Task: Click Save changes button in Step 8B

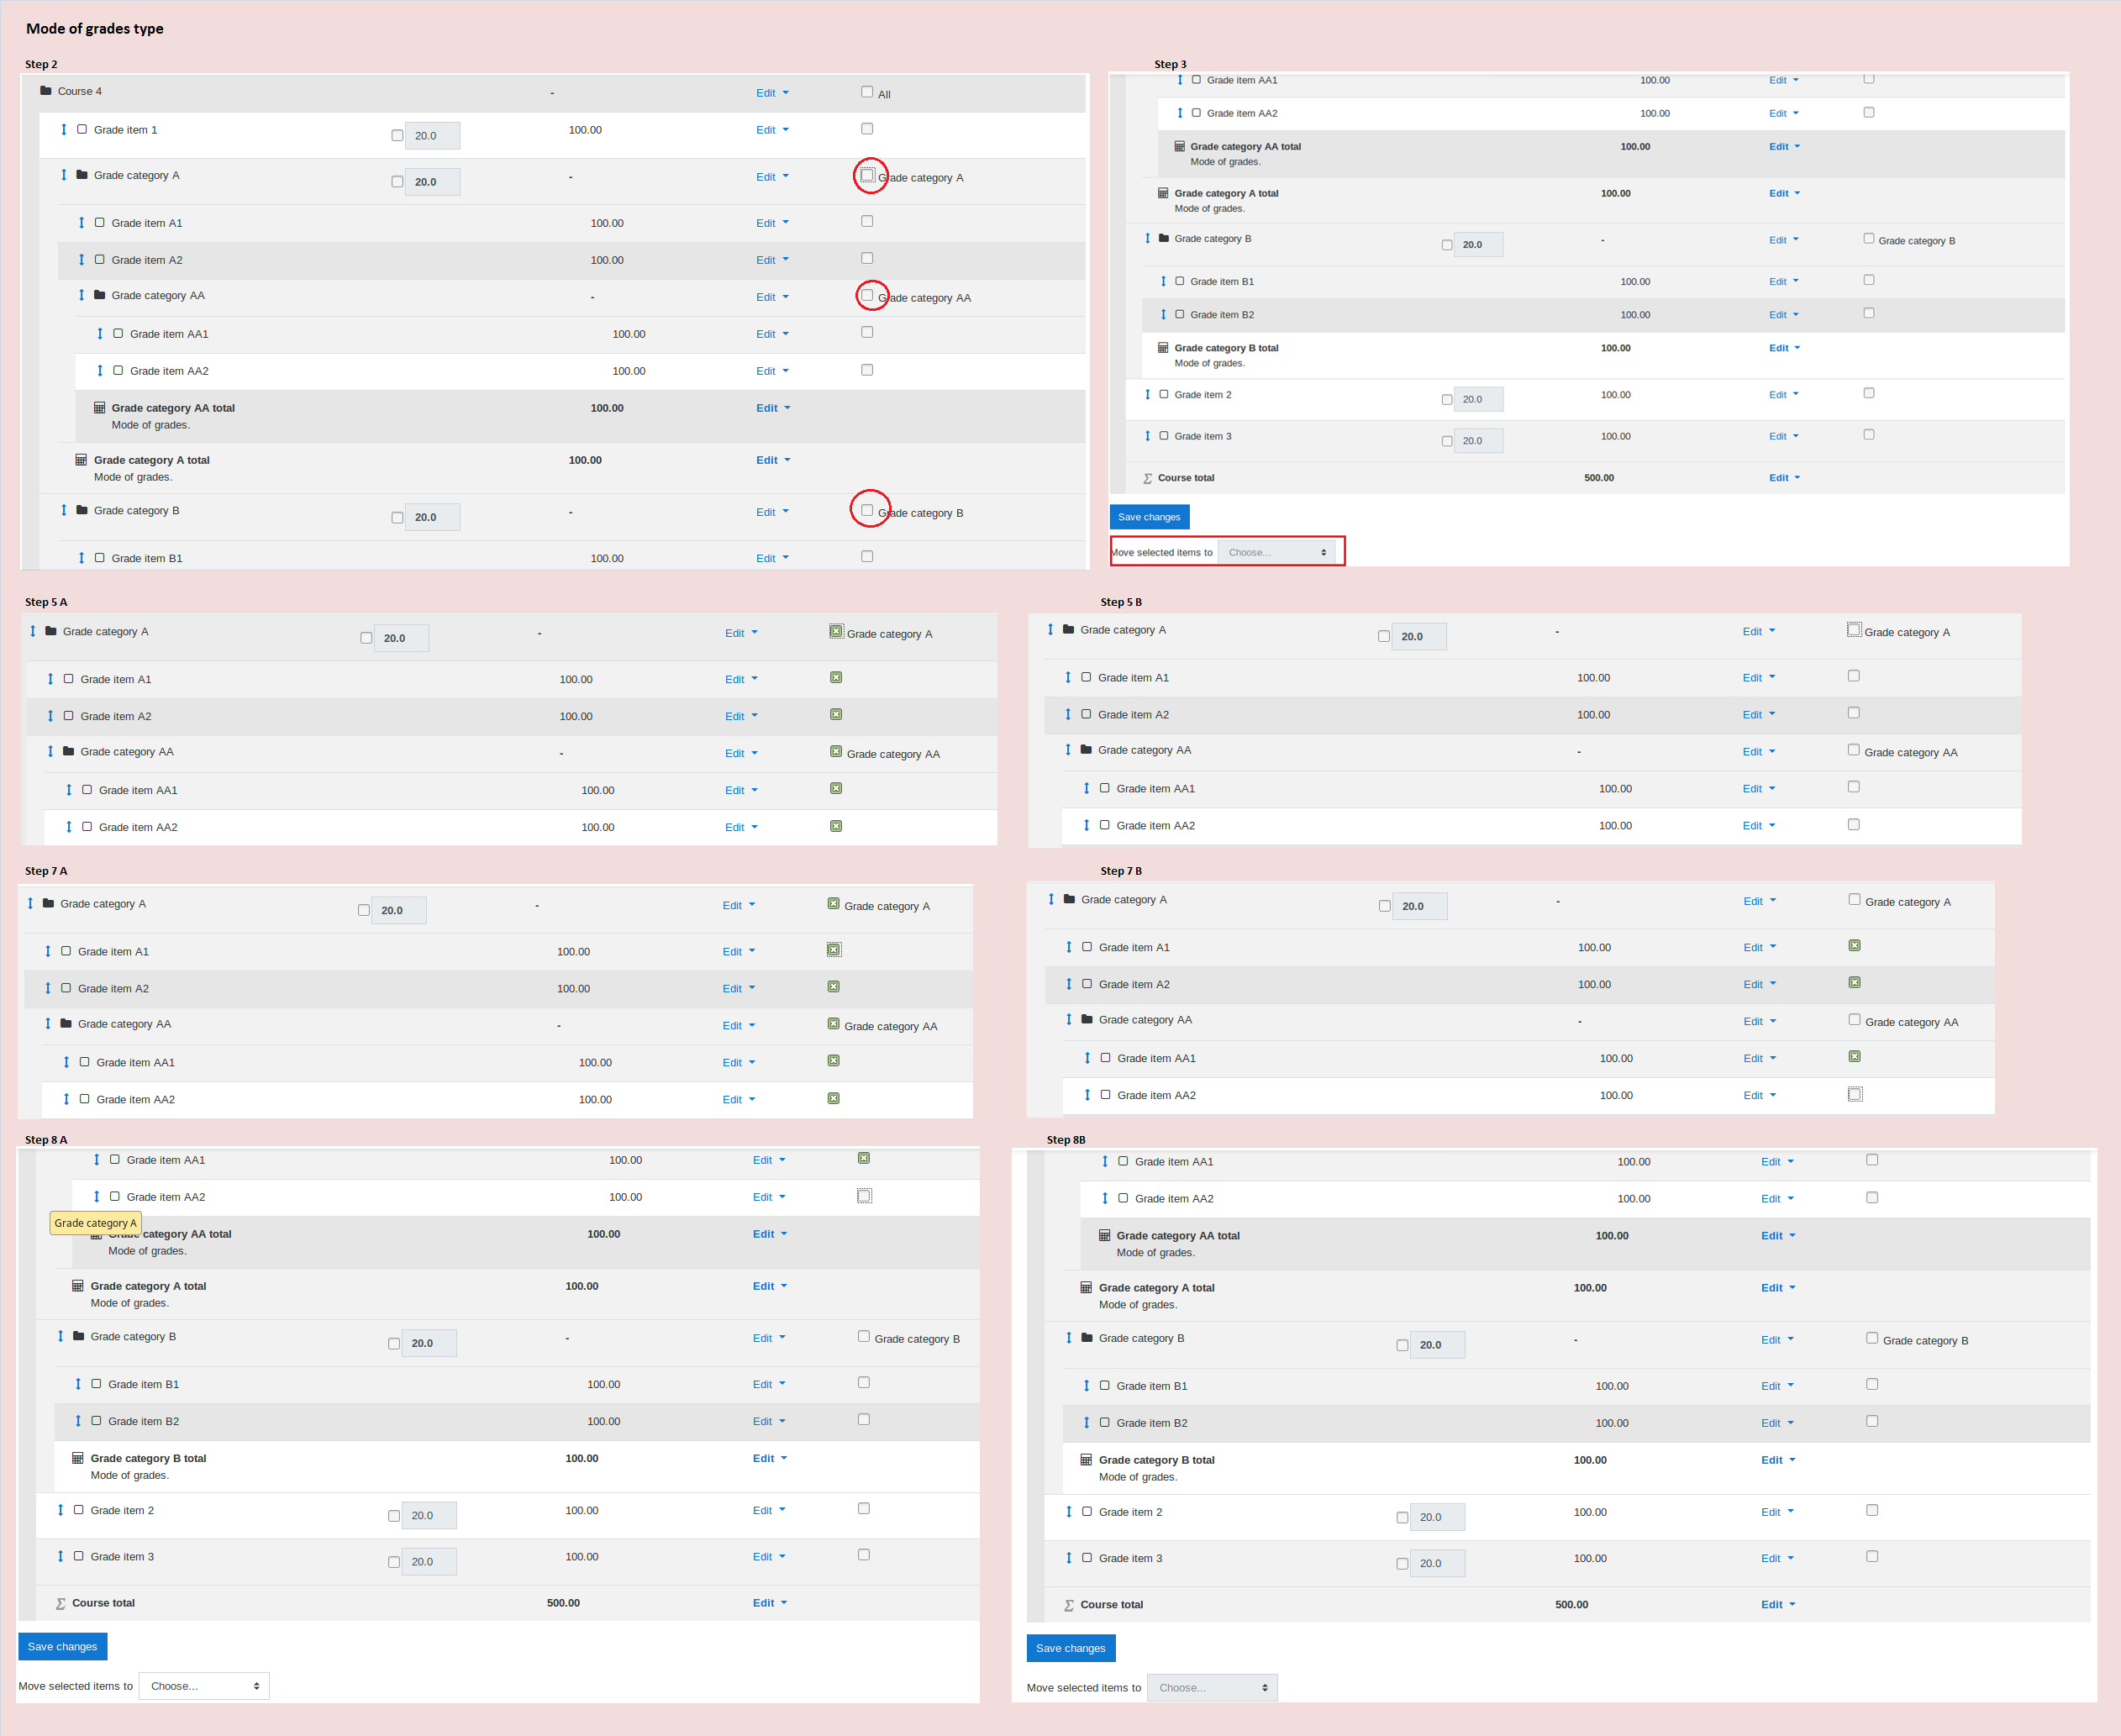Action: [1070, 1648]
